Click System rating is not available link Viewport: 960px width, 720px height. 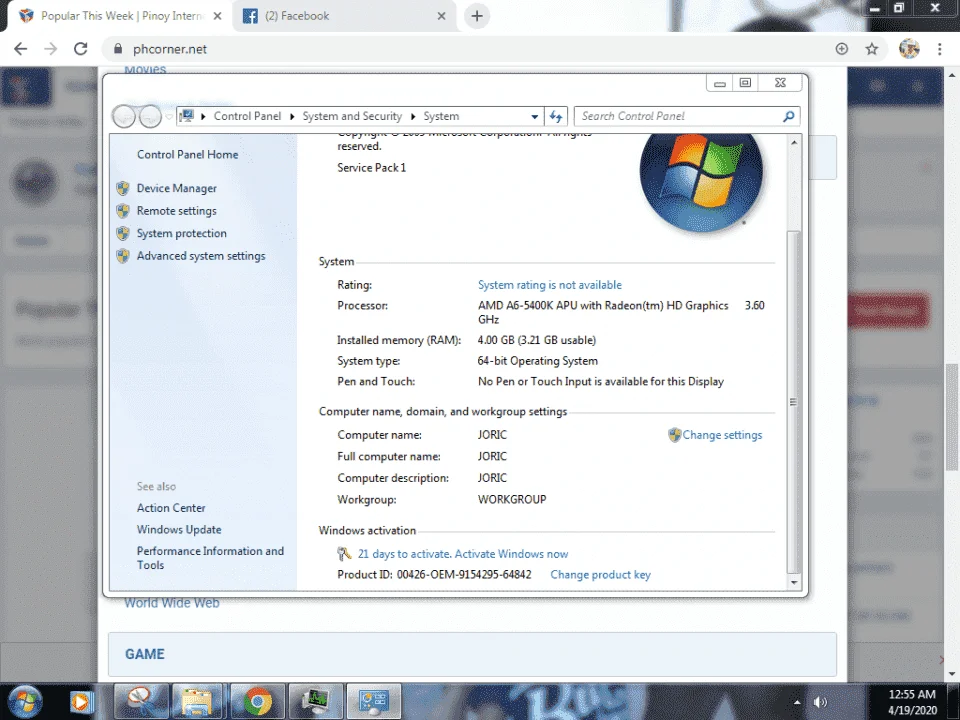549,285
